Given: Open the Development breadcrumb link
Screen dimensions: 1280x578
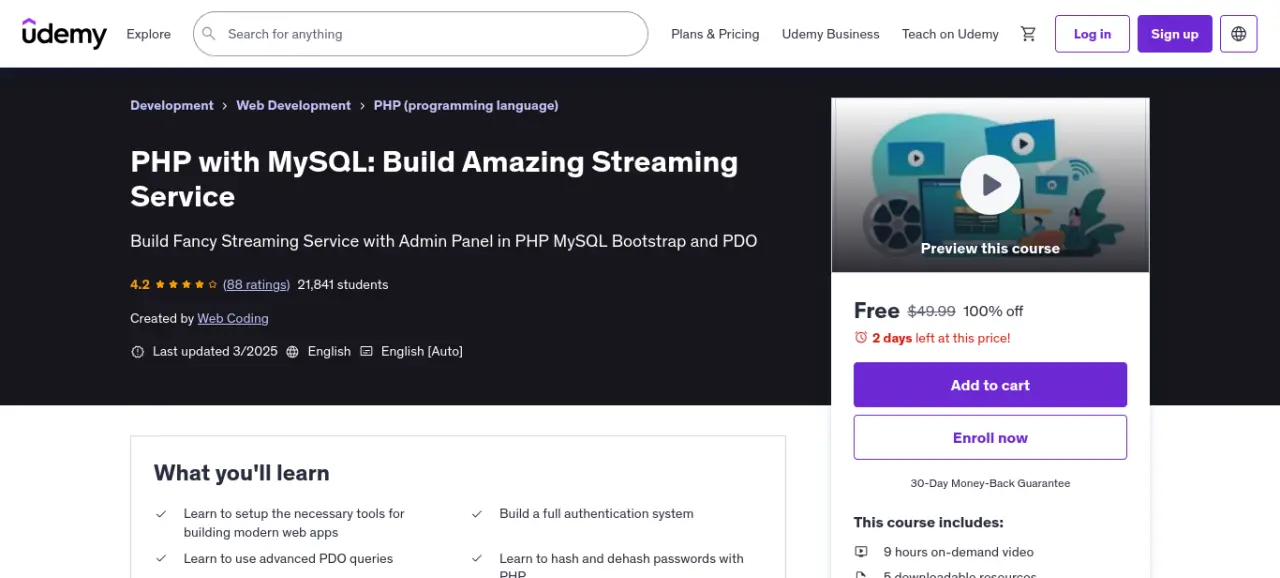Looking at the screenshot, I should pos(172,106).
